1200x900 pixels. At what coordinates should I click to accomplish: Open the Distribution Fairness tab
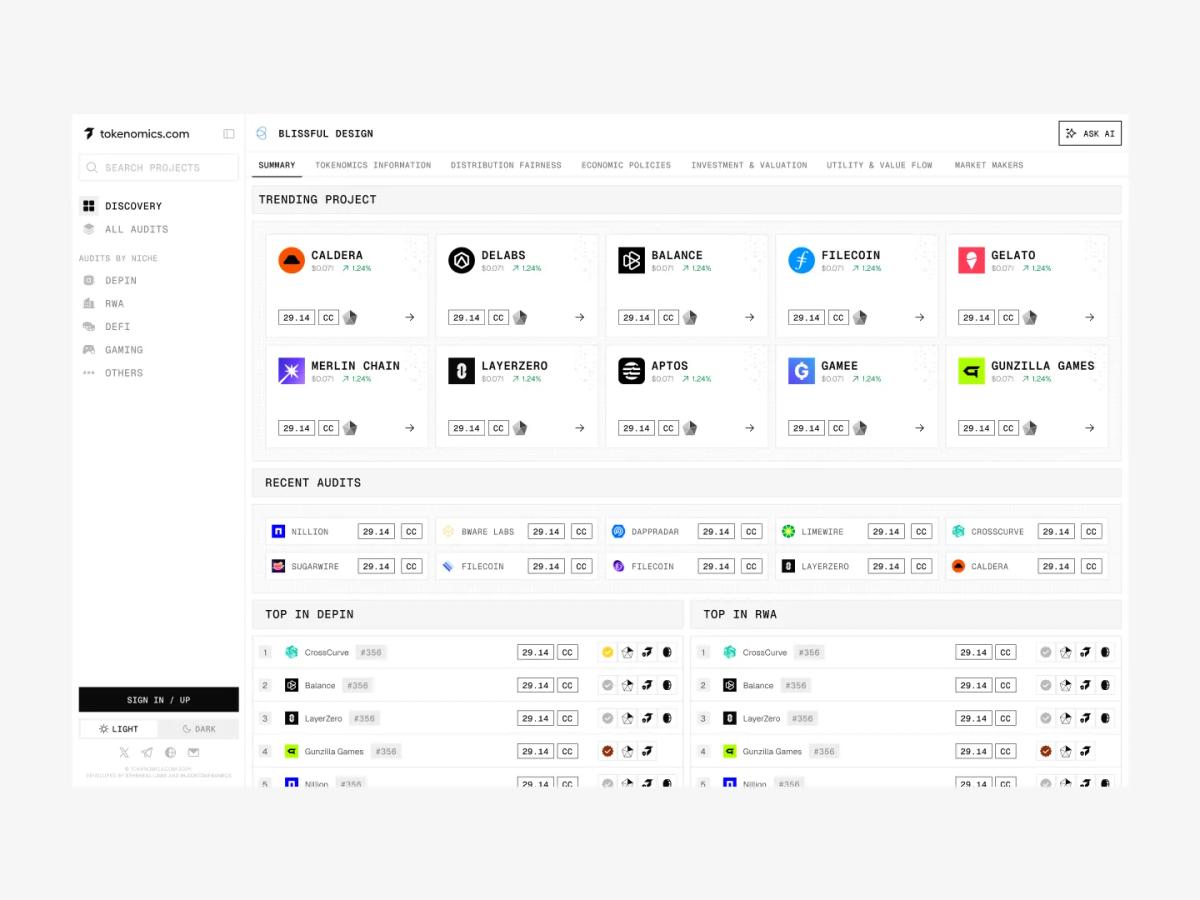pos(506,165)
